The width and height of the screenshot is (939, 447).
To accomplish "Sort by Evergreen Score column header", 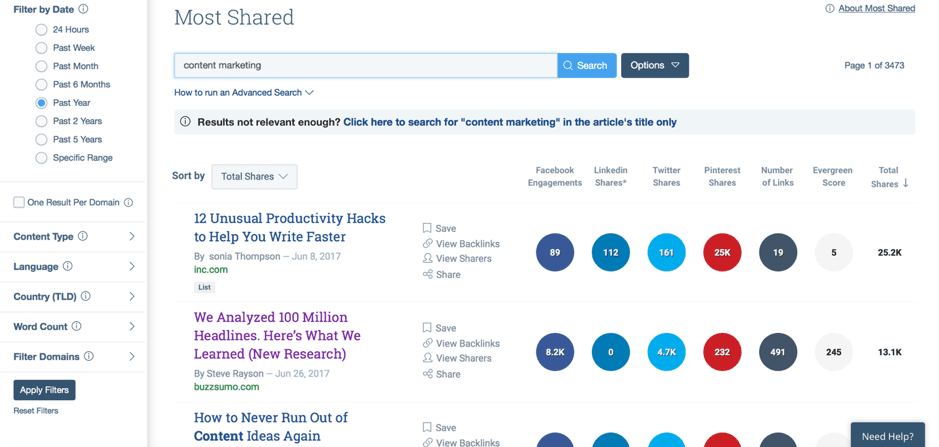I will [x=833, y=177].
